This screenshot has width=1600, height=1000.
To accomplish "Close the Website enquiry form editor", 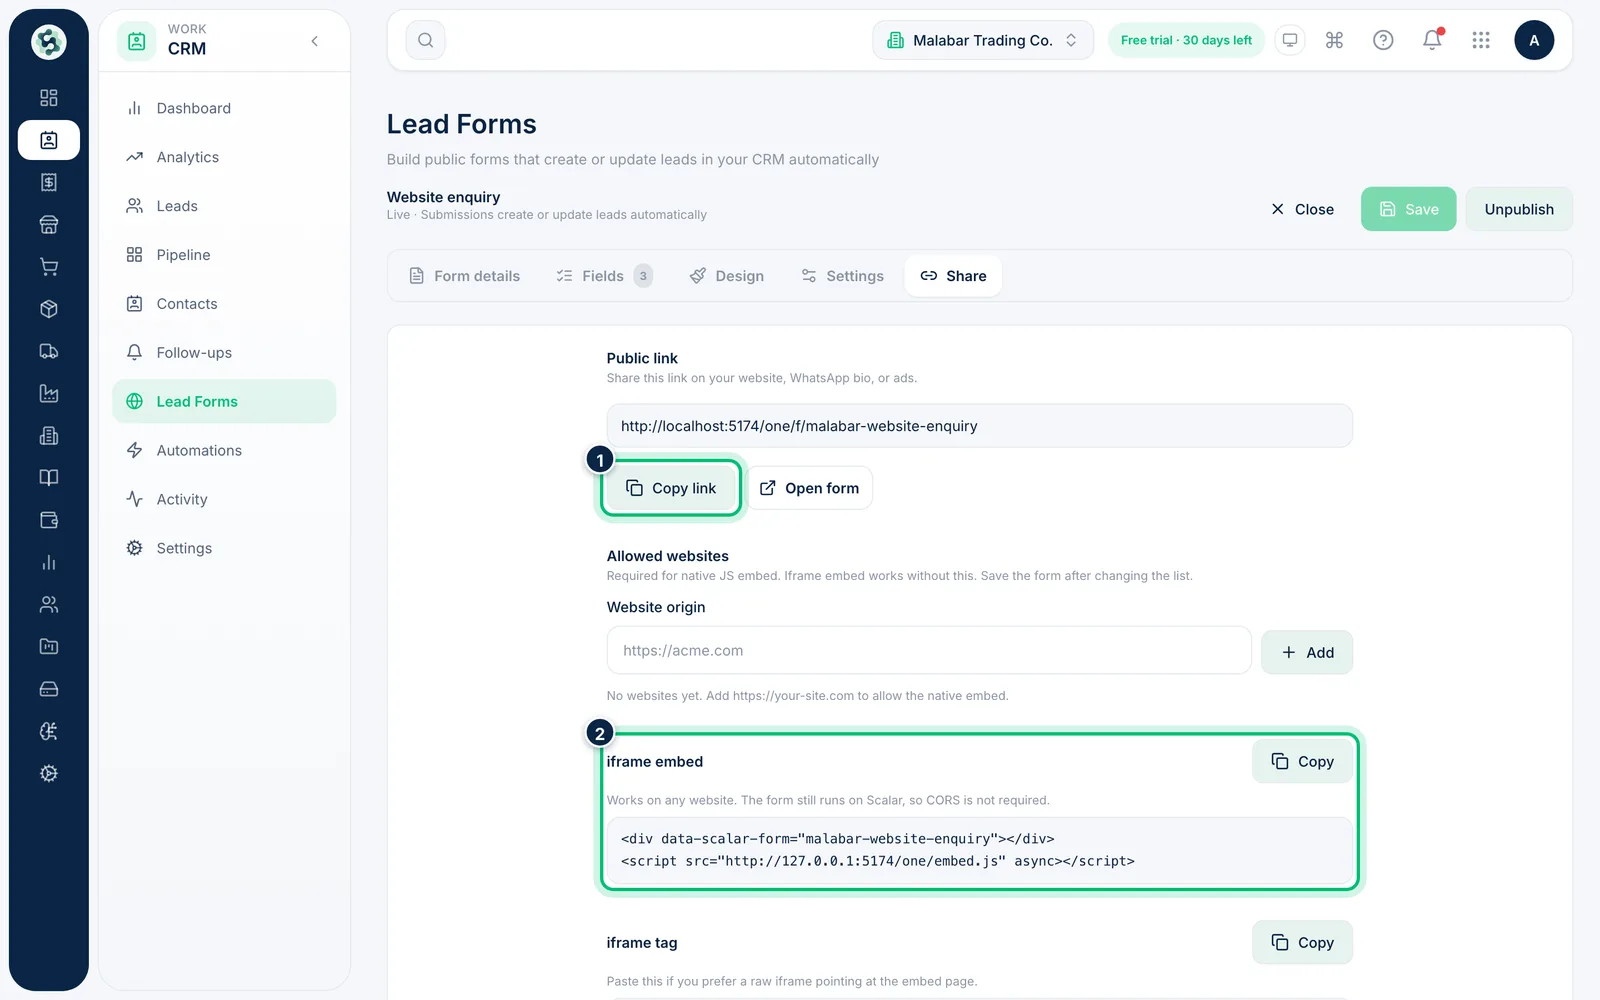I will click(x=1302, y=209).
